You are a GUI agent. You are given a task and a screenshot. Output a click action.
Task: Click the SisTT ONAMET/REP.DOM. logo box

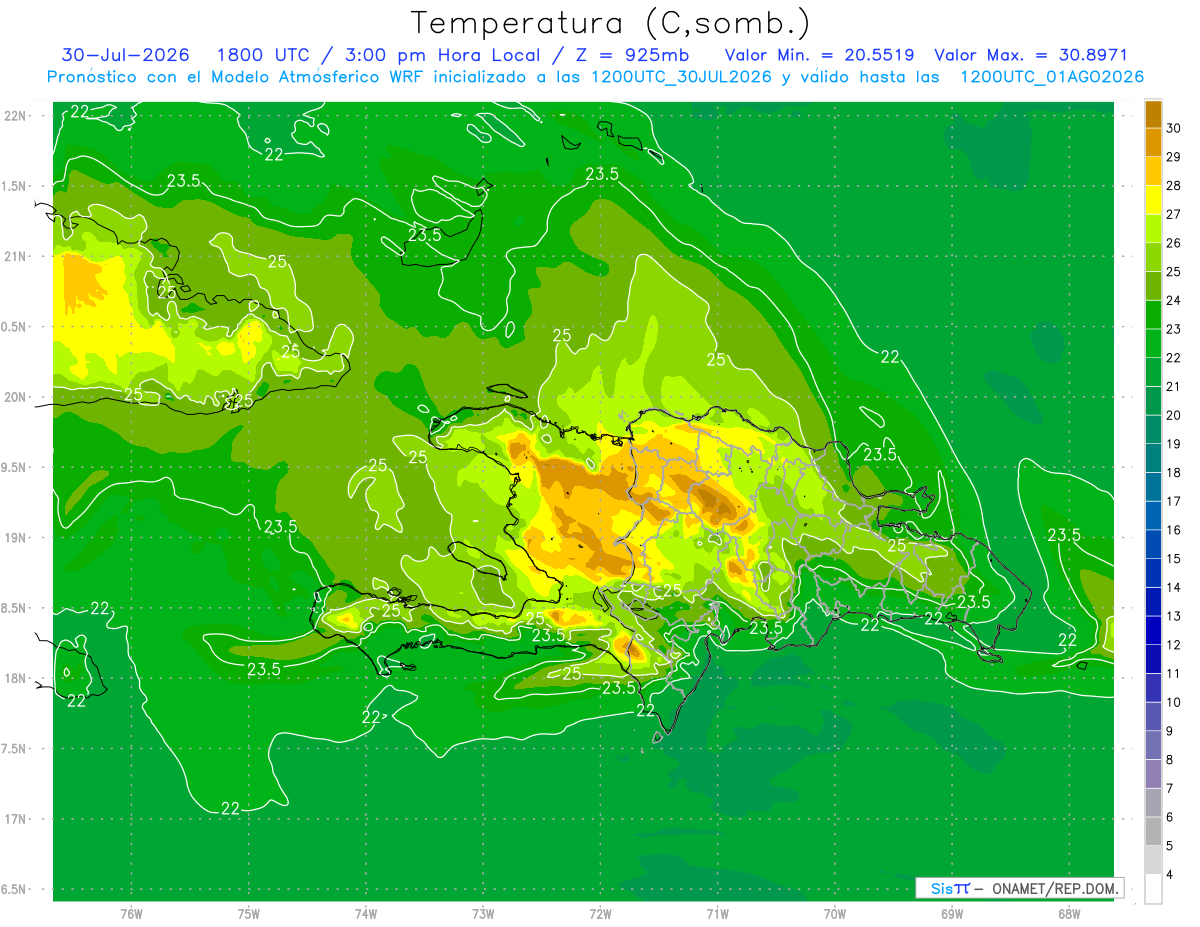point(1019,888)
